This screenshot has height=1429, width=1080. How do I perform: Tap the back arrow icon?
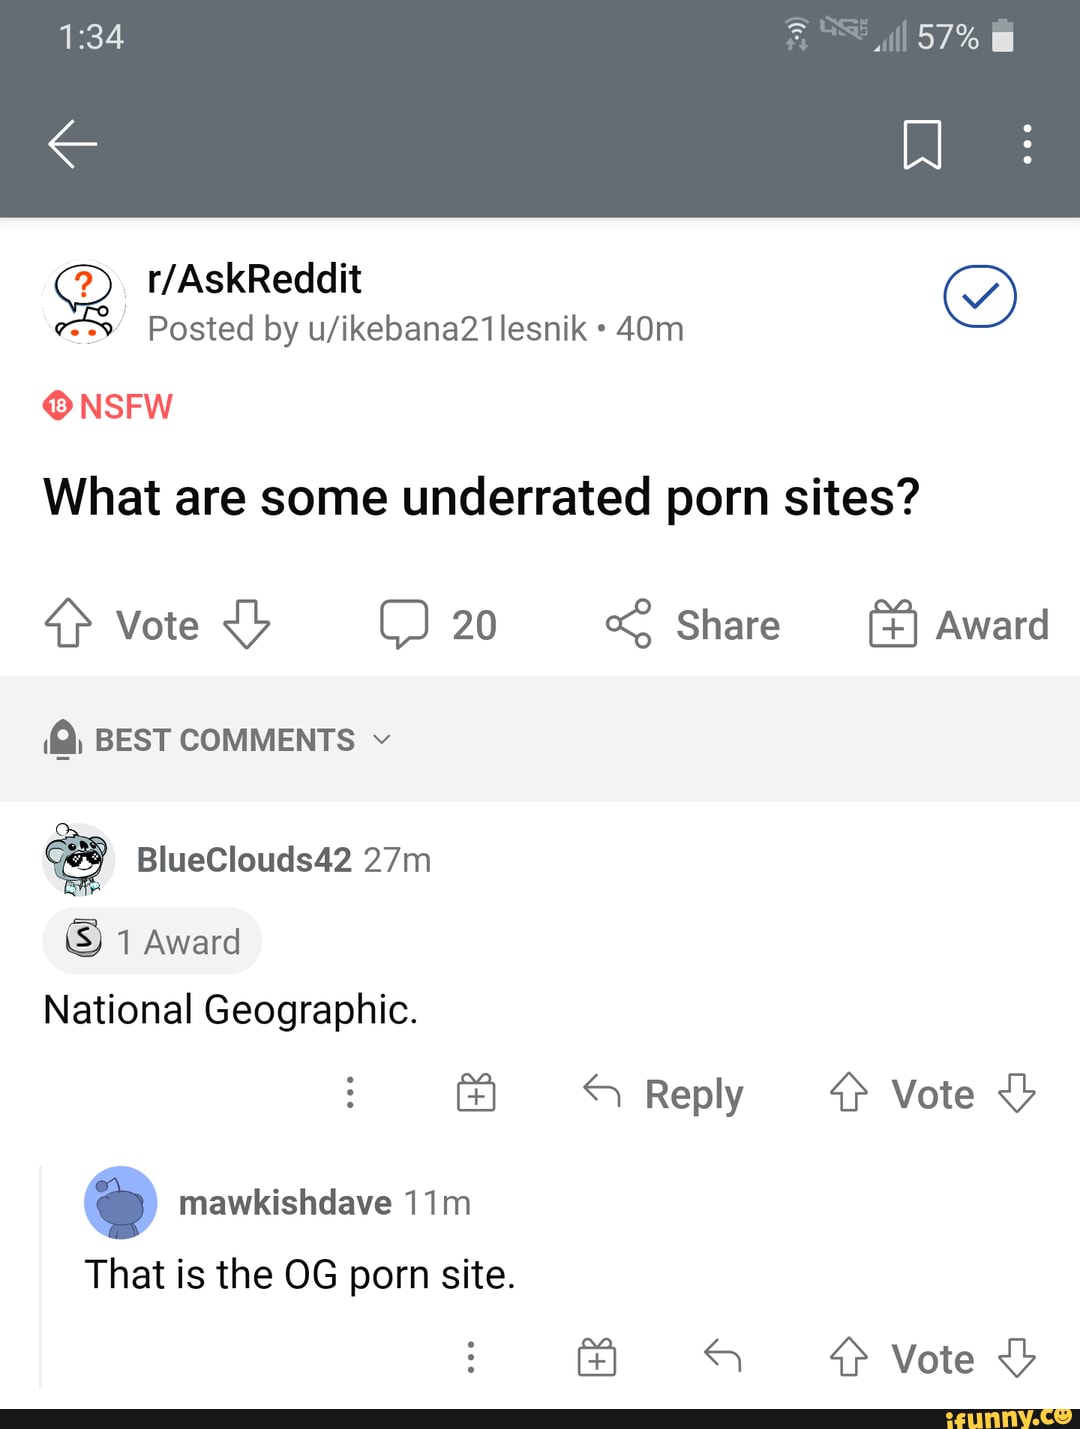coord(72,144)
